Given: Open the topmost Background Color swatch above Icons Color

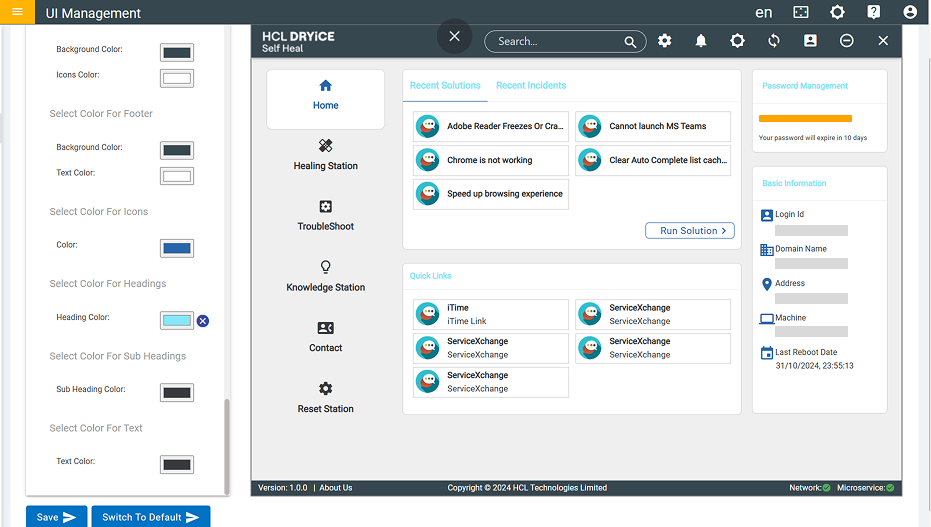Looking at the screenshot, I should tap(177, 53).
